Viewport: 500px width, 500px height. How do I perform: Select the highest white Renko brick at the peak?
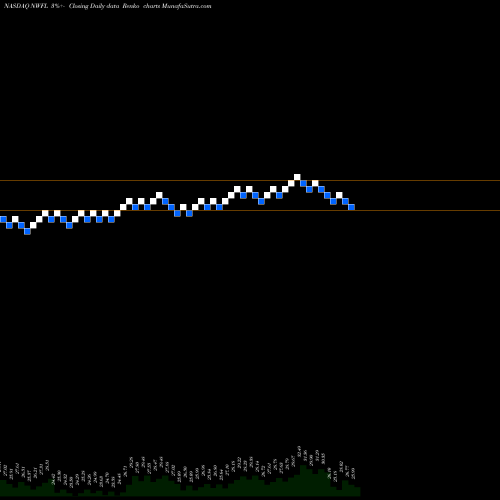click(297, 177)
